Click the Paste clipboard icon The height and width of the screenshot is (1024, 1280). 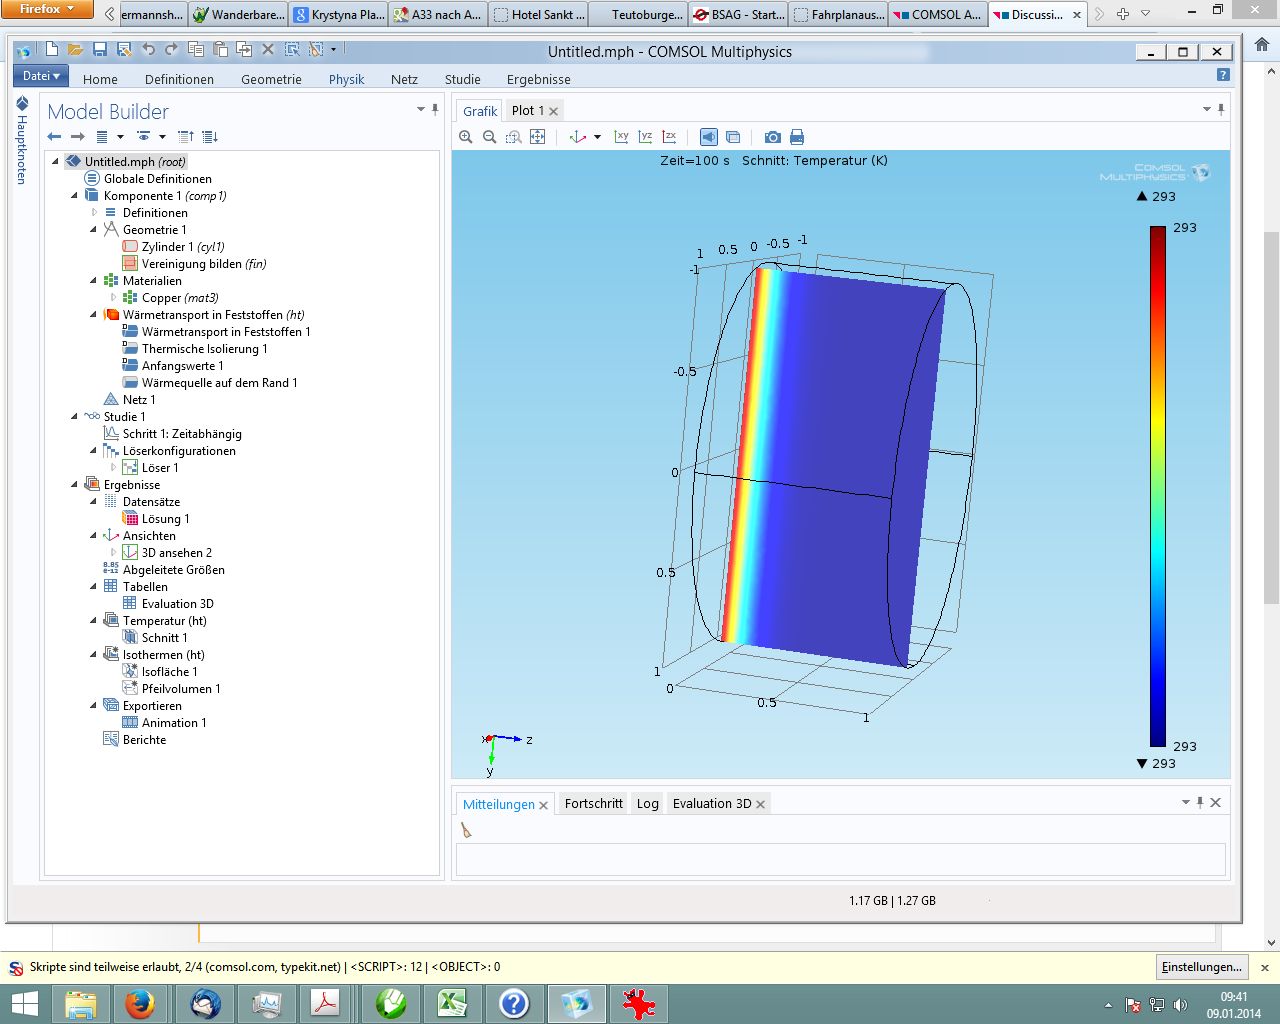coord(219,49)
